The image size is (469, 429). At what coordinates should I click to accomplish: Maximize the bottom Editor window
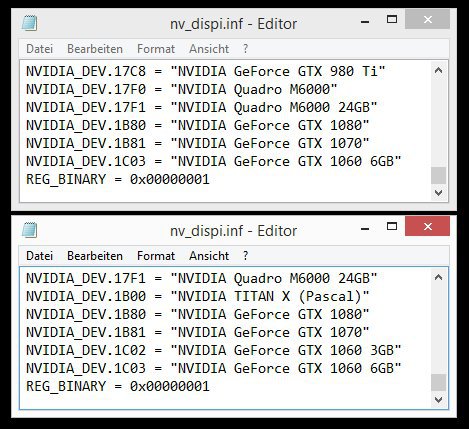(x=392, y=226)
